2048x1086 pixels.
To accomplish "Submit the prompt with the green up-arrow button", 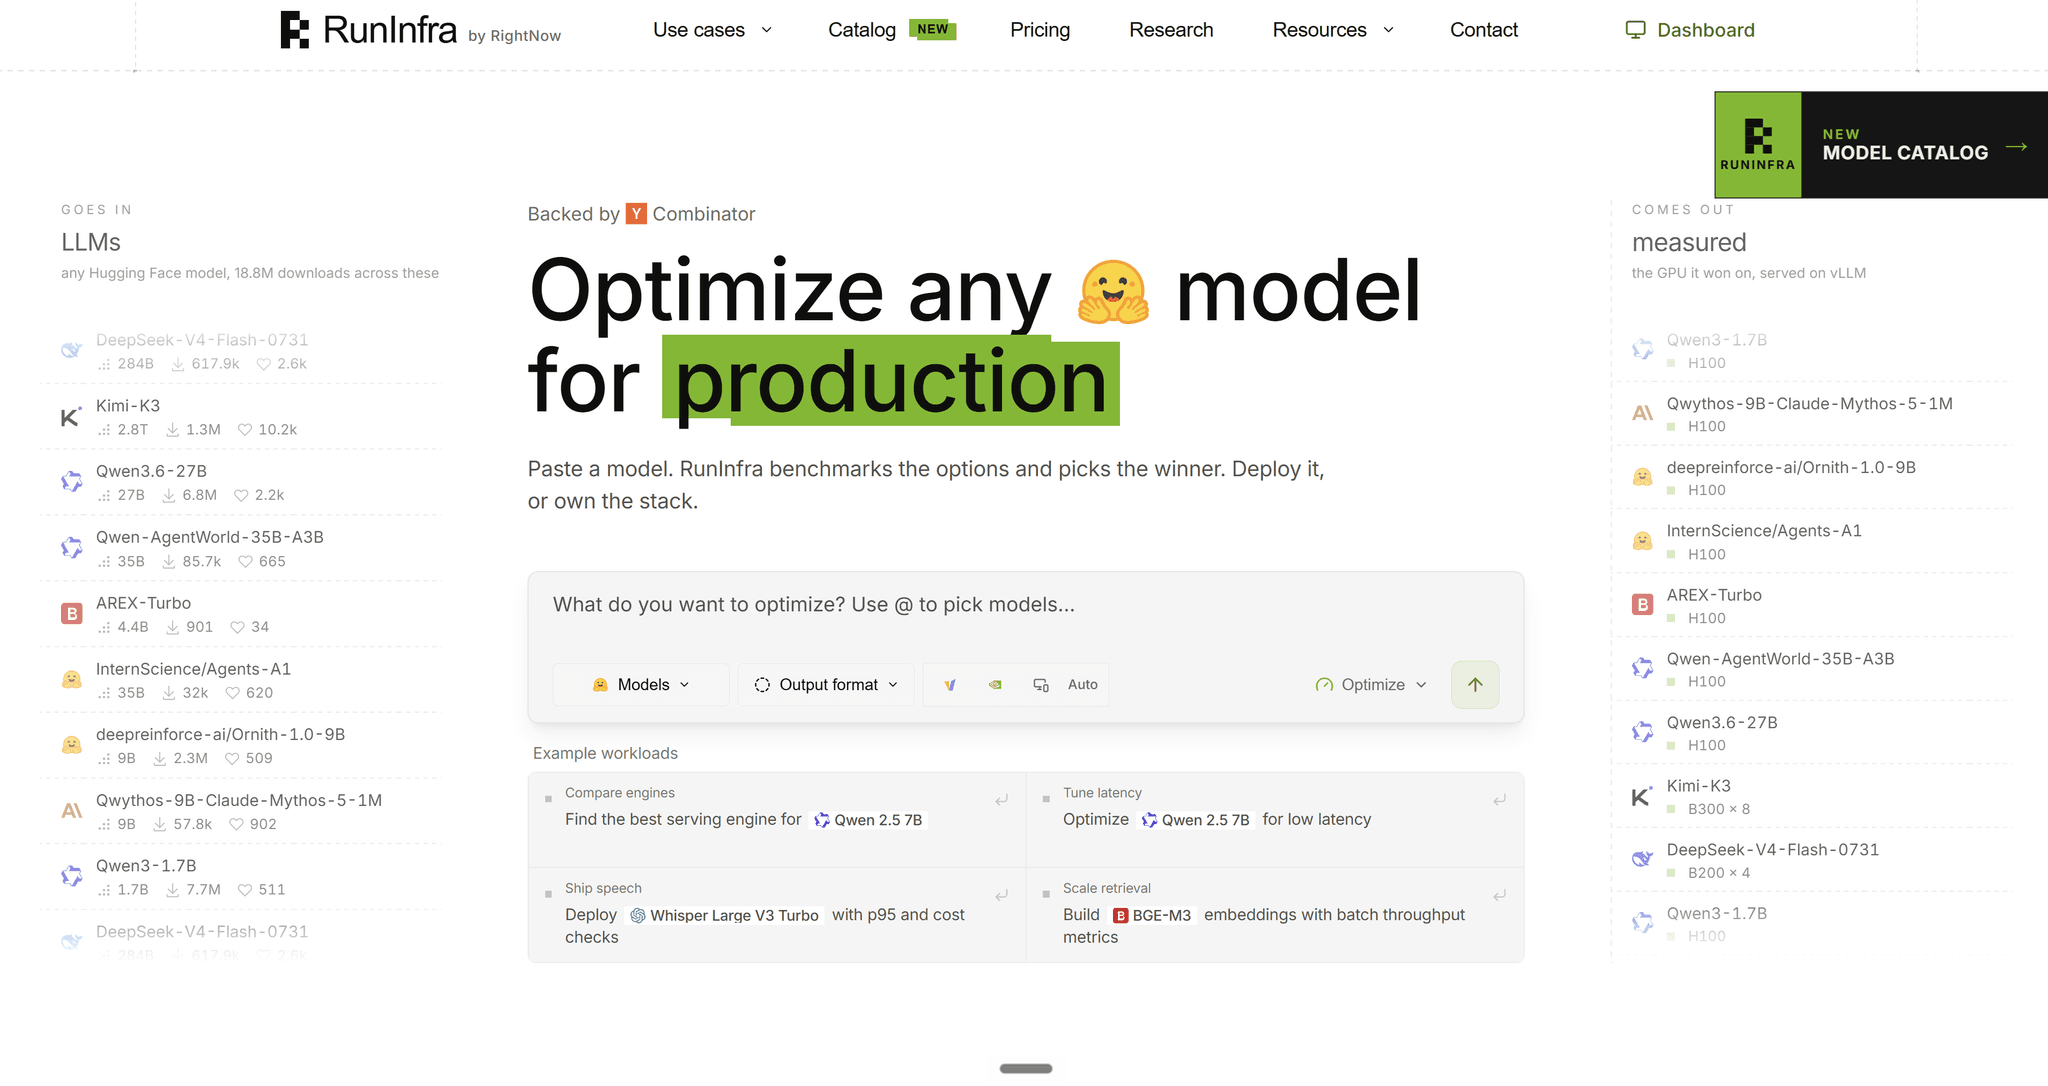I will (1475, 685).
